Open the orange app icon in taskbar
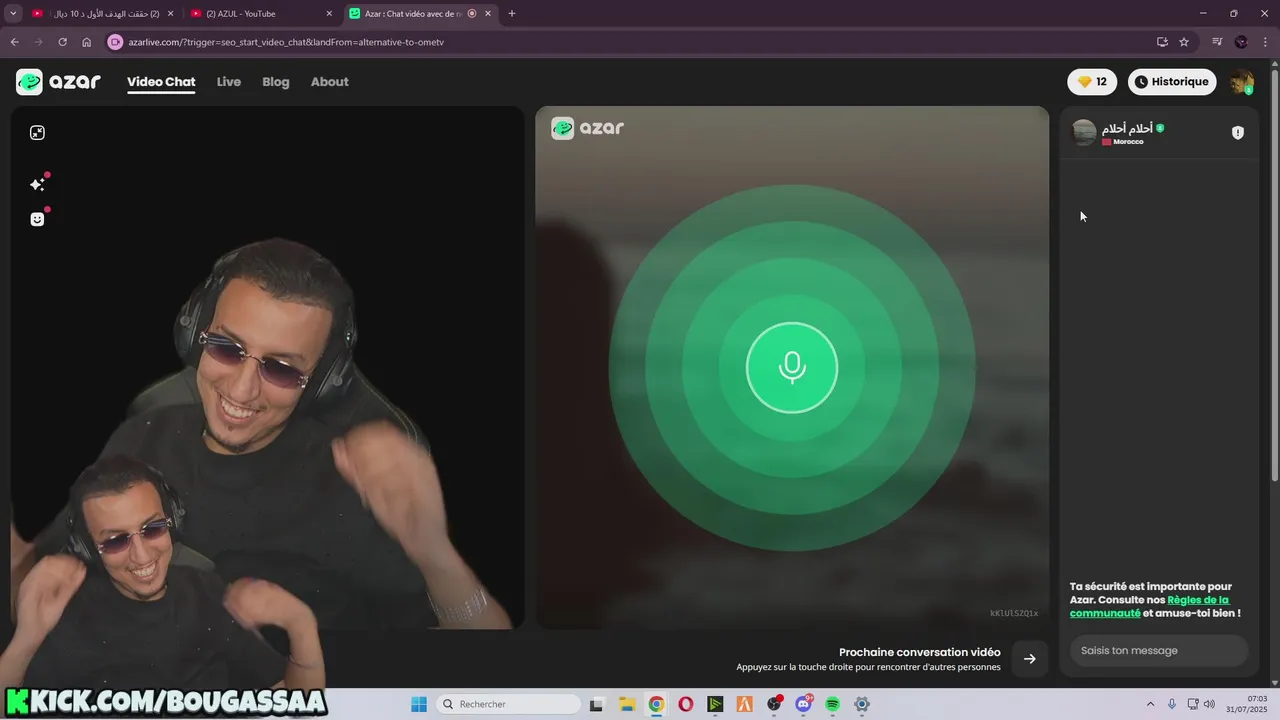This screenshot has height=720, width=1280. 744,704
